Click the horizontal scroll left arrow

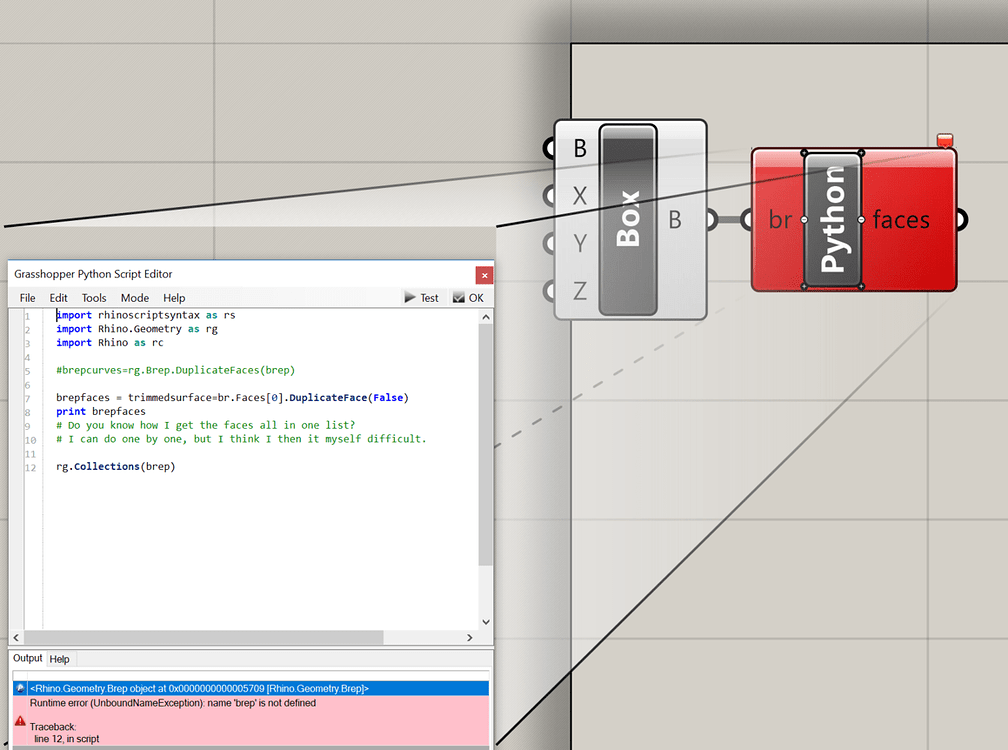pyautogui.click(x=16, y=638)
